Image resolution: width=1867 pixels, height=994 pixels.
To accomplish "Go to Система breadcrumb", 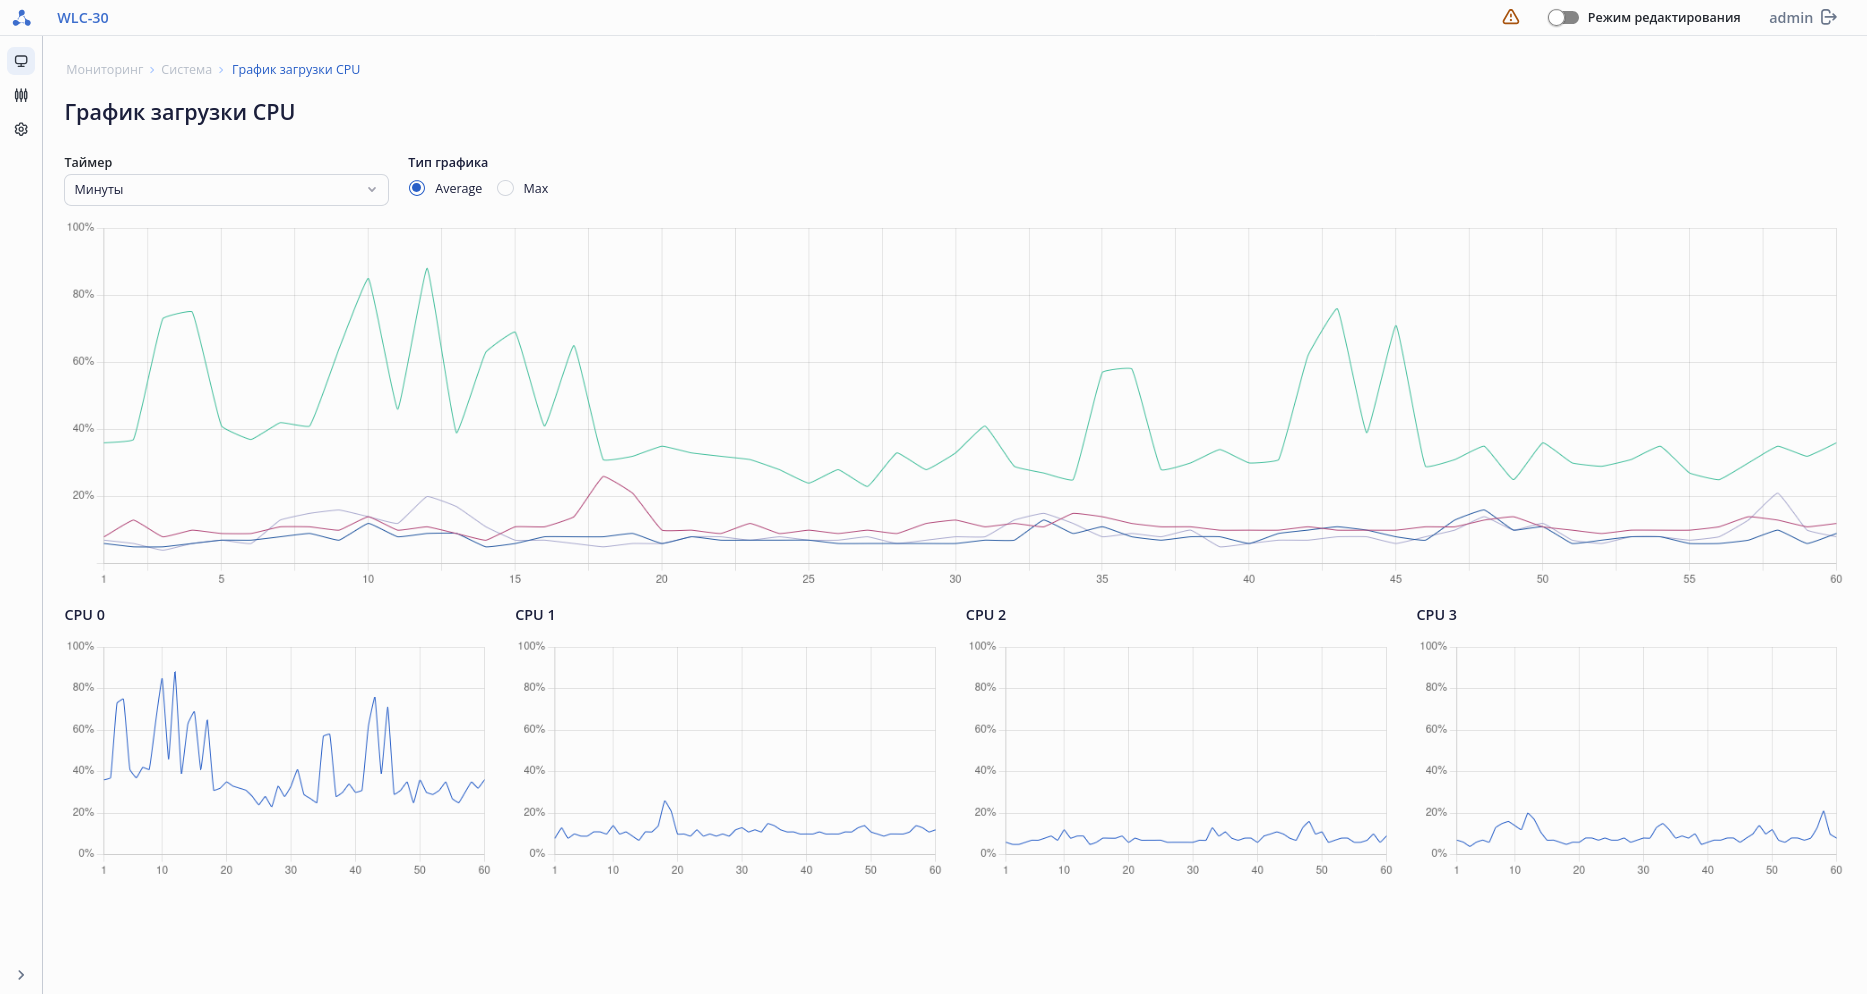I will [186, 70].
